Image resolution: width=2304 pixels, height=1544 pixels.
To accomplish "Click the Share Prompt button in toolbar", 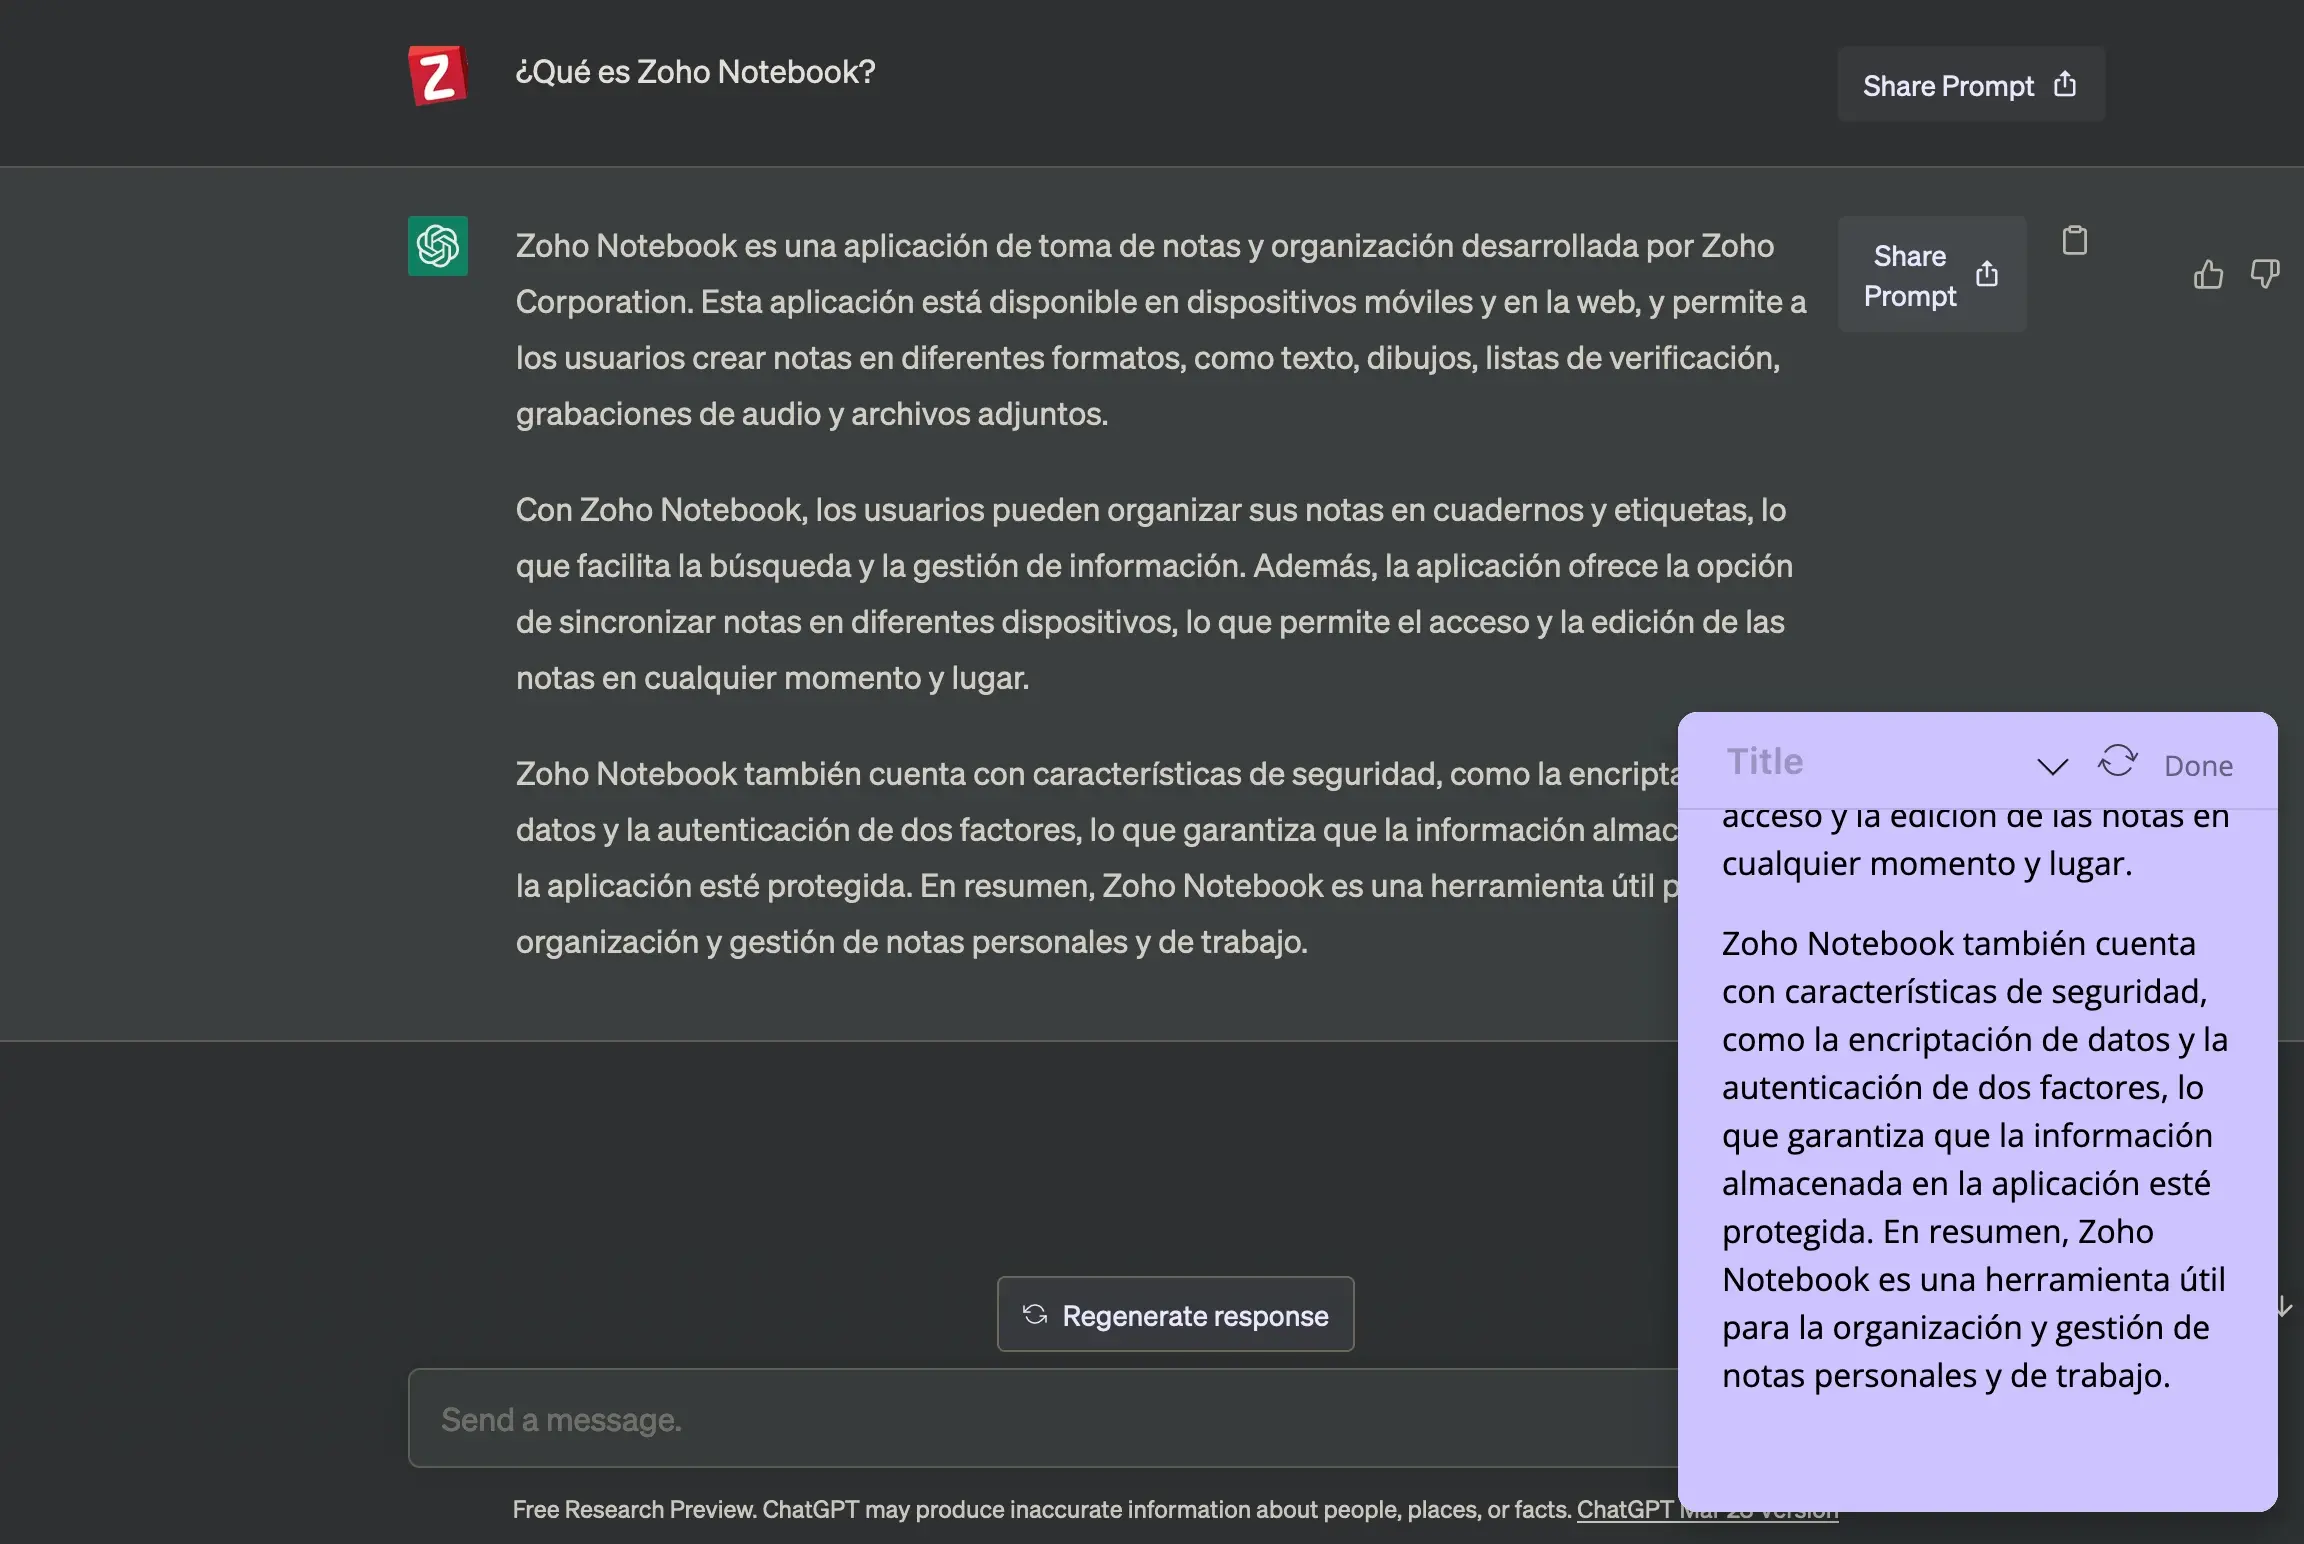I will [x=1970, y=84].
